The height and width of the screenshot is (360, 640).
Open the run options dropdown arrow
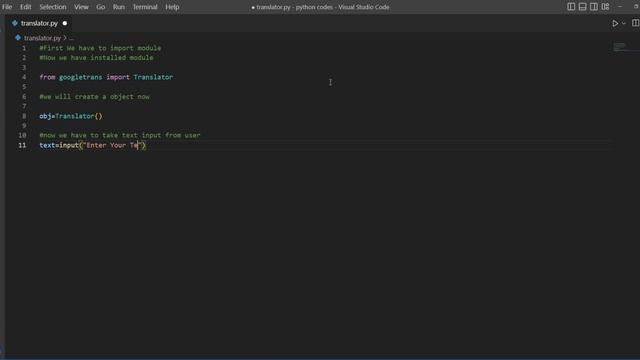(x=624, y=24)
